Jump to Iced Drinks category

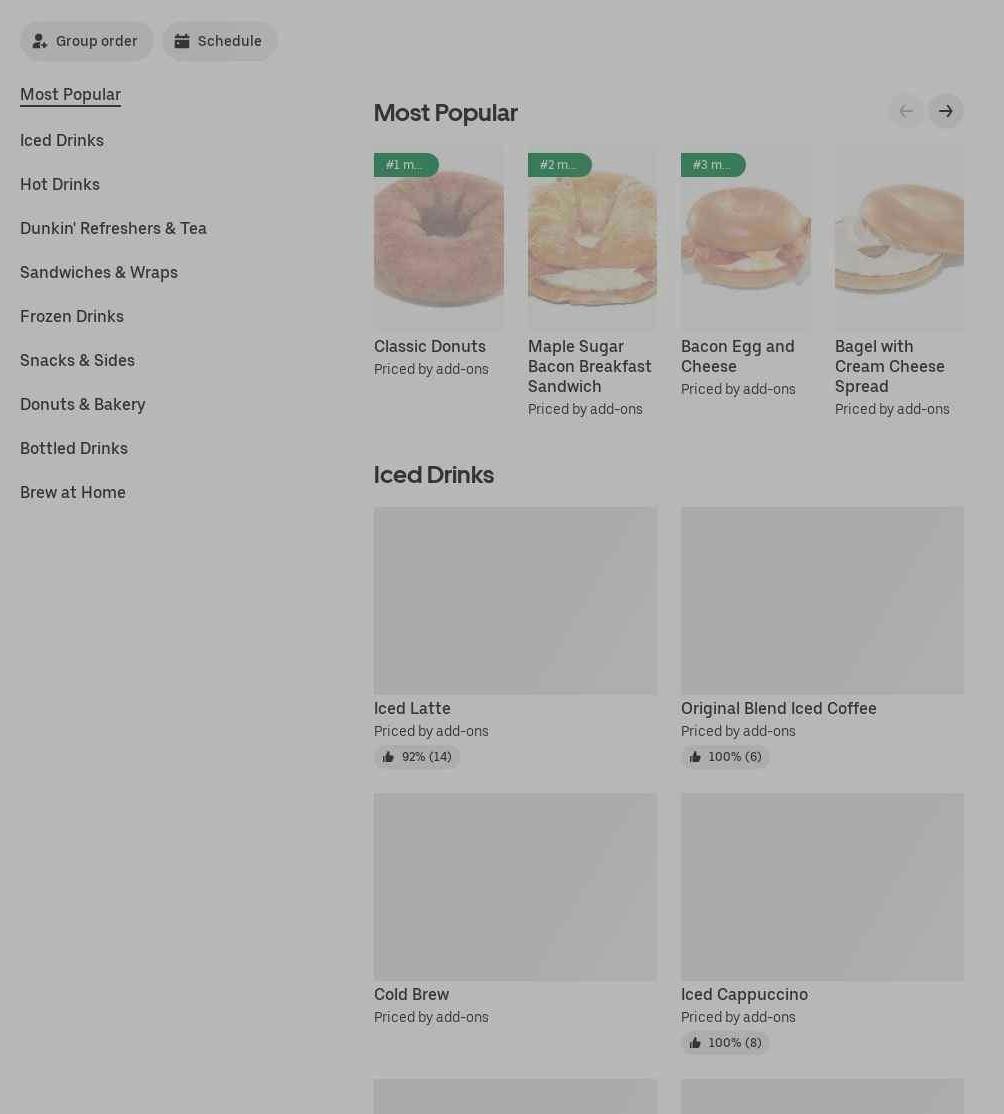coord(62,141)
